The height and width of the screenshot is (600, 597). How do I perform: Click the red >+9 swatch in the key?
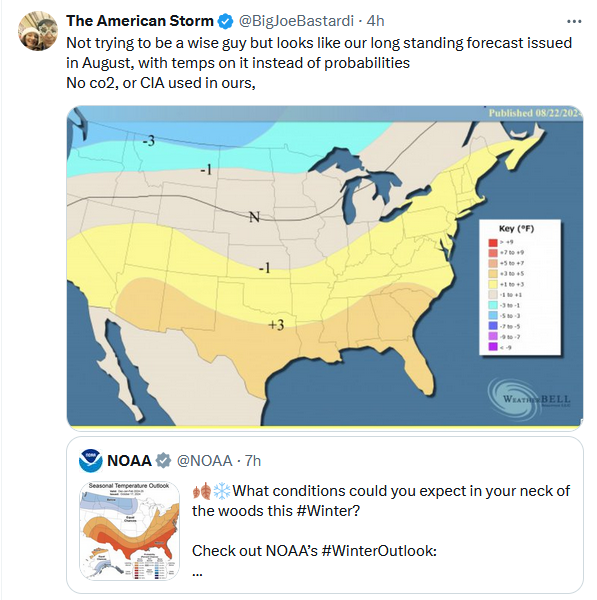pos(493,242)
